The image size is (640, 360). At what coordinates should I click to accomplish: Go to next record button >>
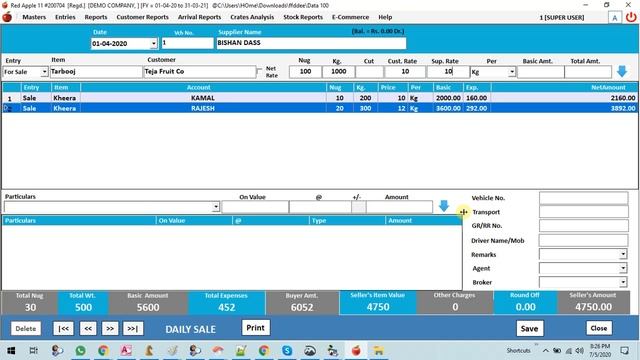click(110, 329)
